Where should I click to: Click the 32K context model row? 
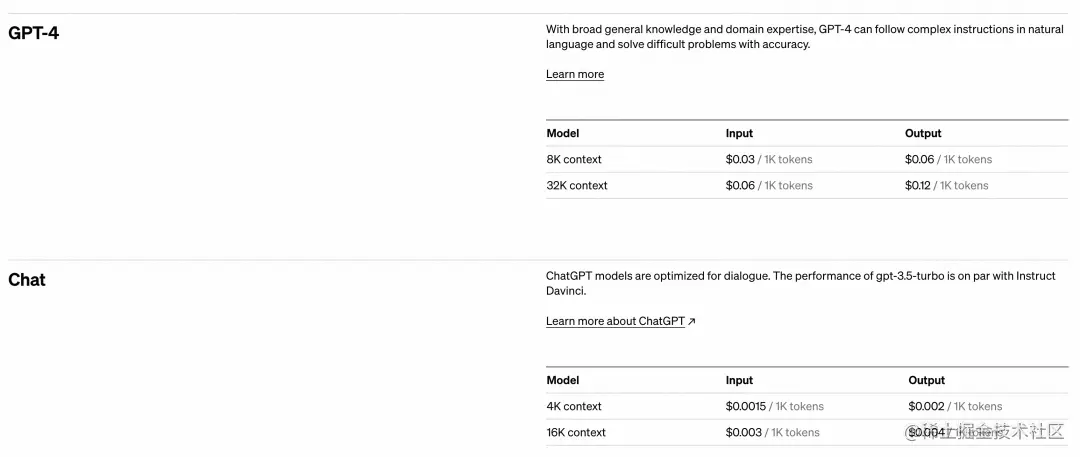point(807,185)
